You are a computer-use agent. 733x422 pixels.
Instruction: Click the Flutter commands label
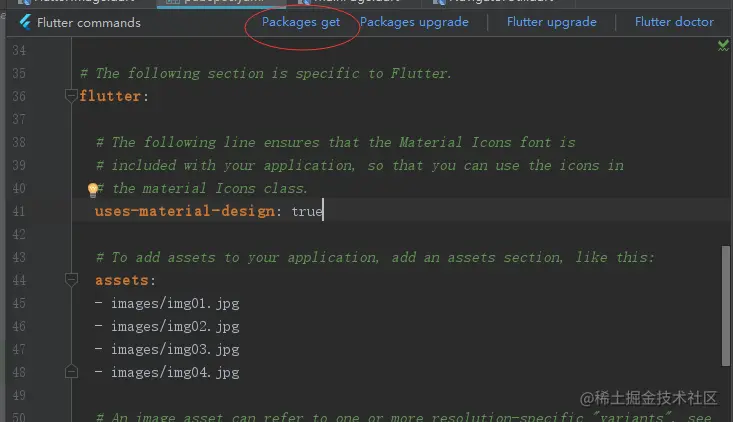(x=89, y=22)
